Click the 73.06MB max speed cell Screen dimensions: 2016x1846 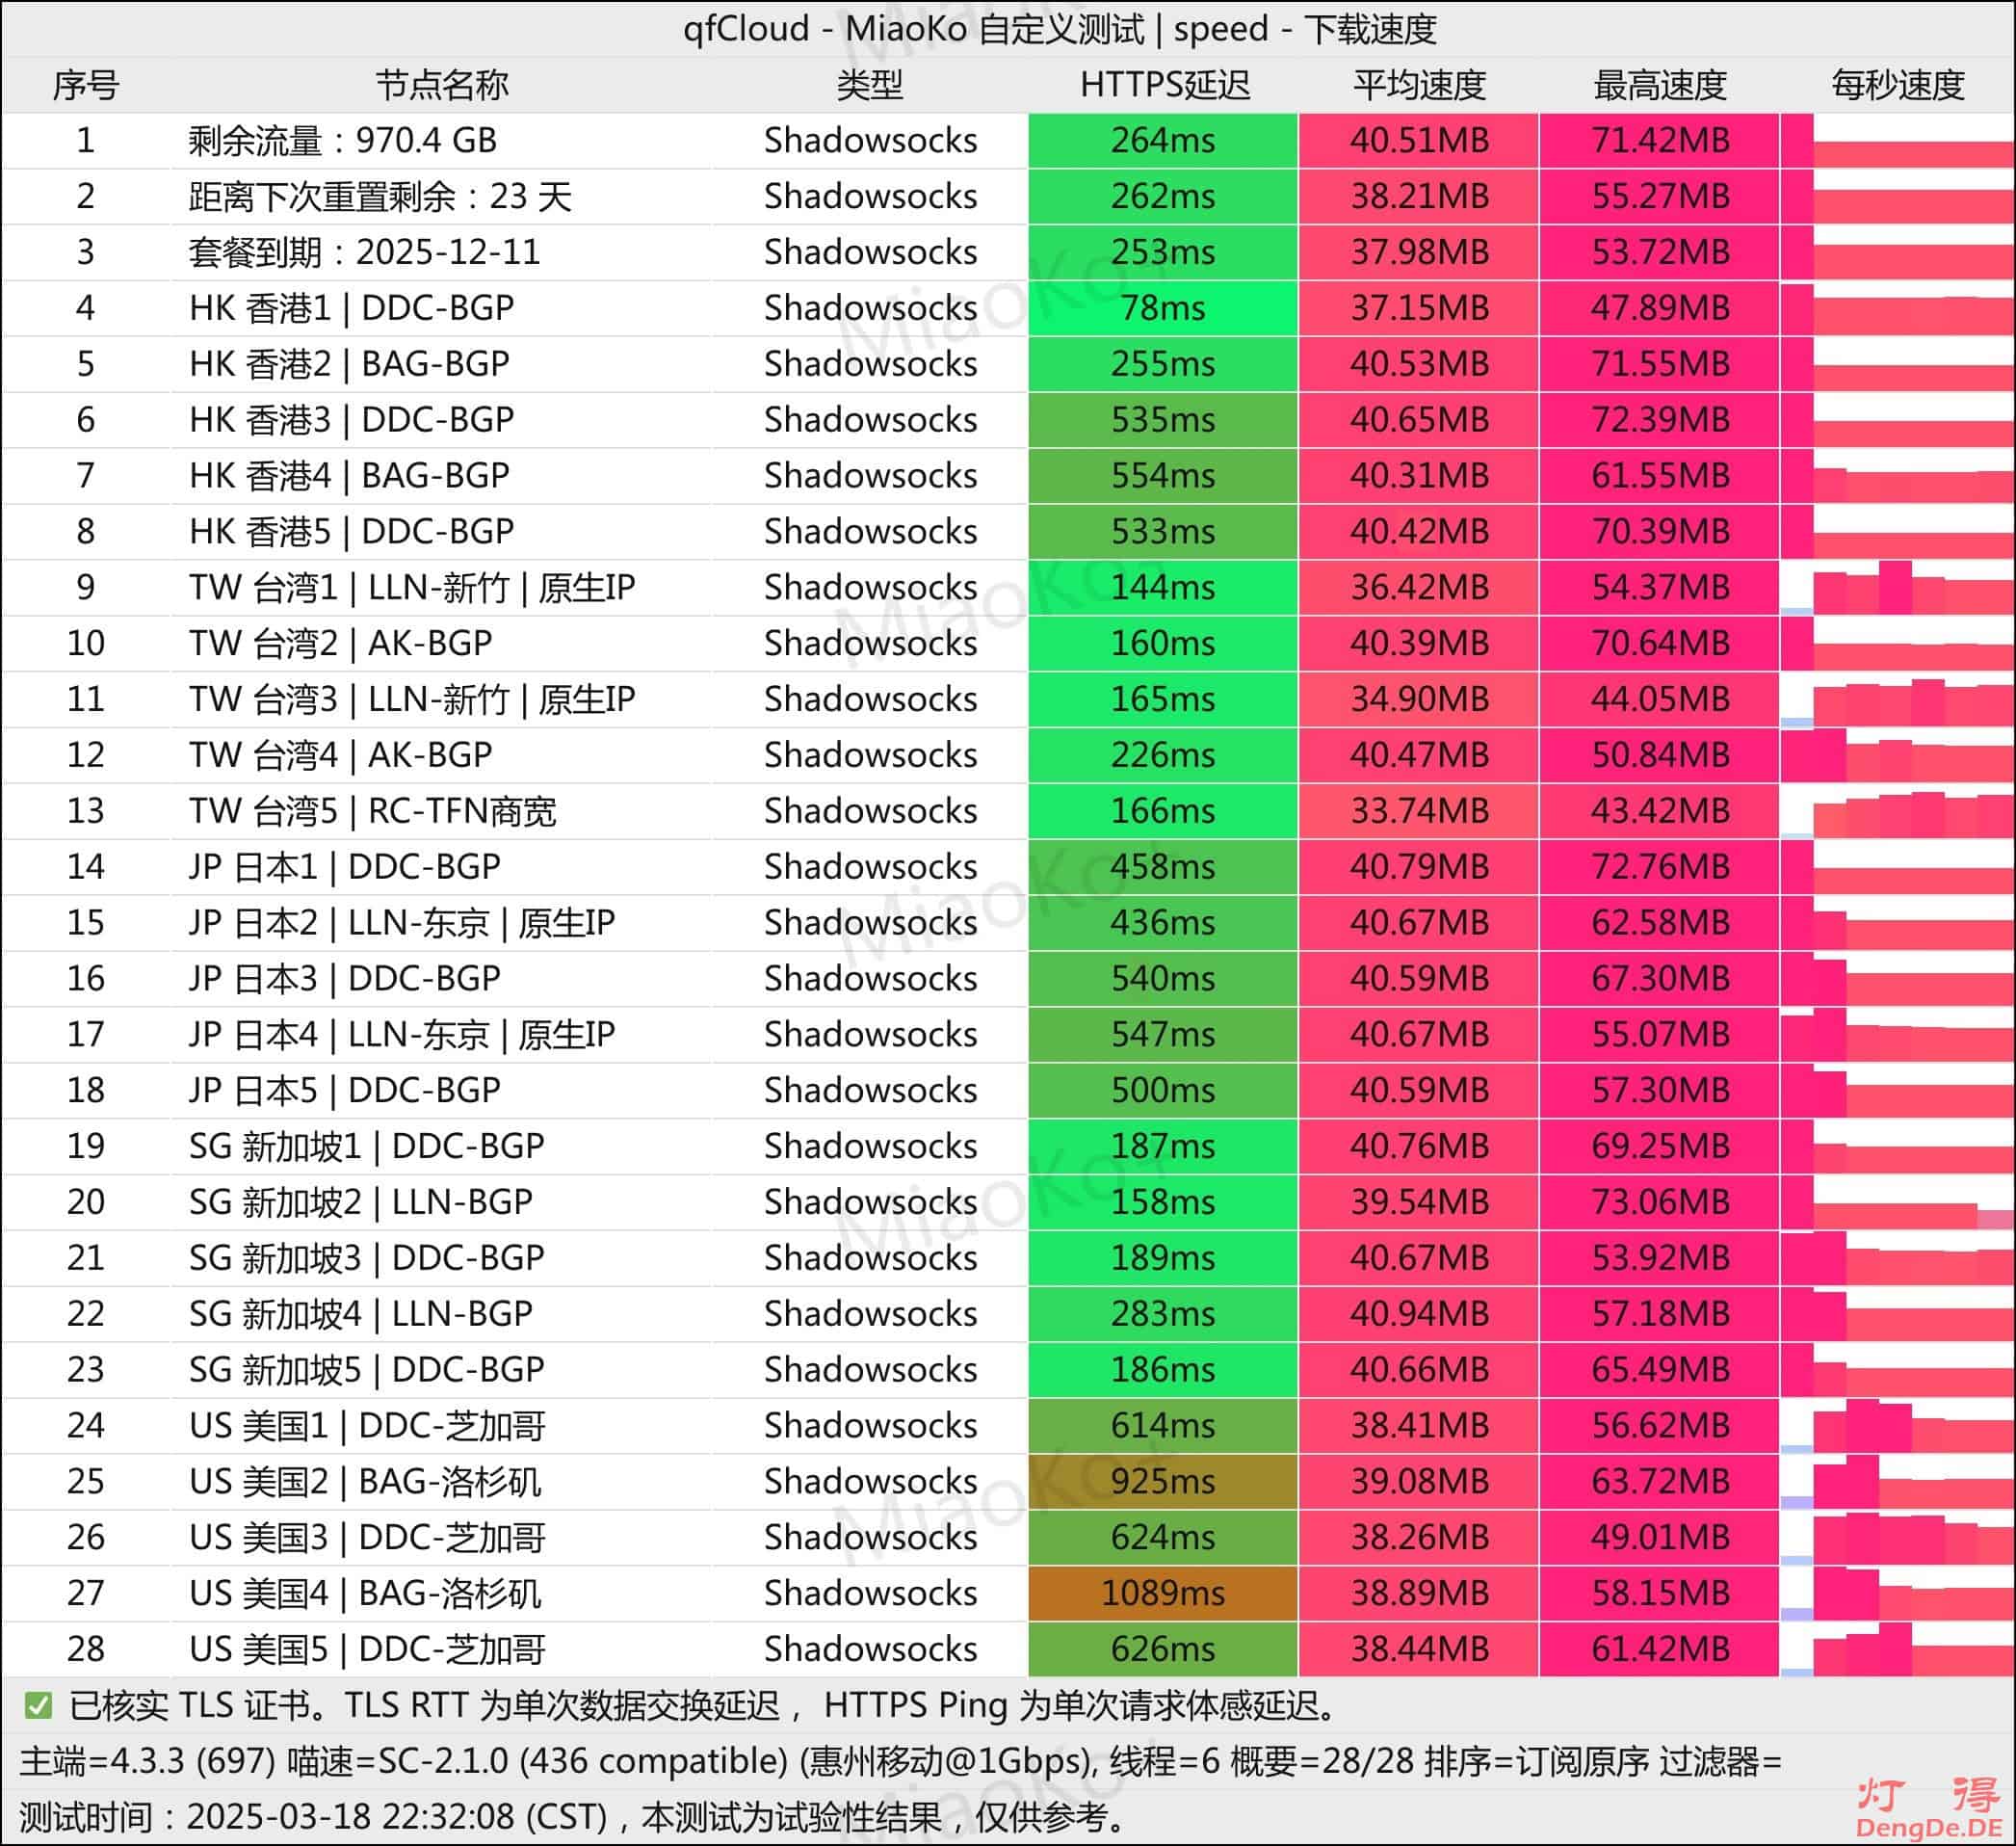1659,1202
